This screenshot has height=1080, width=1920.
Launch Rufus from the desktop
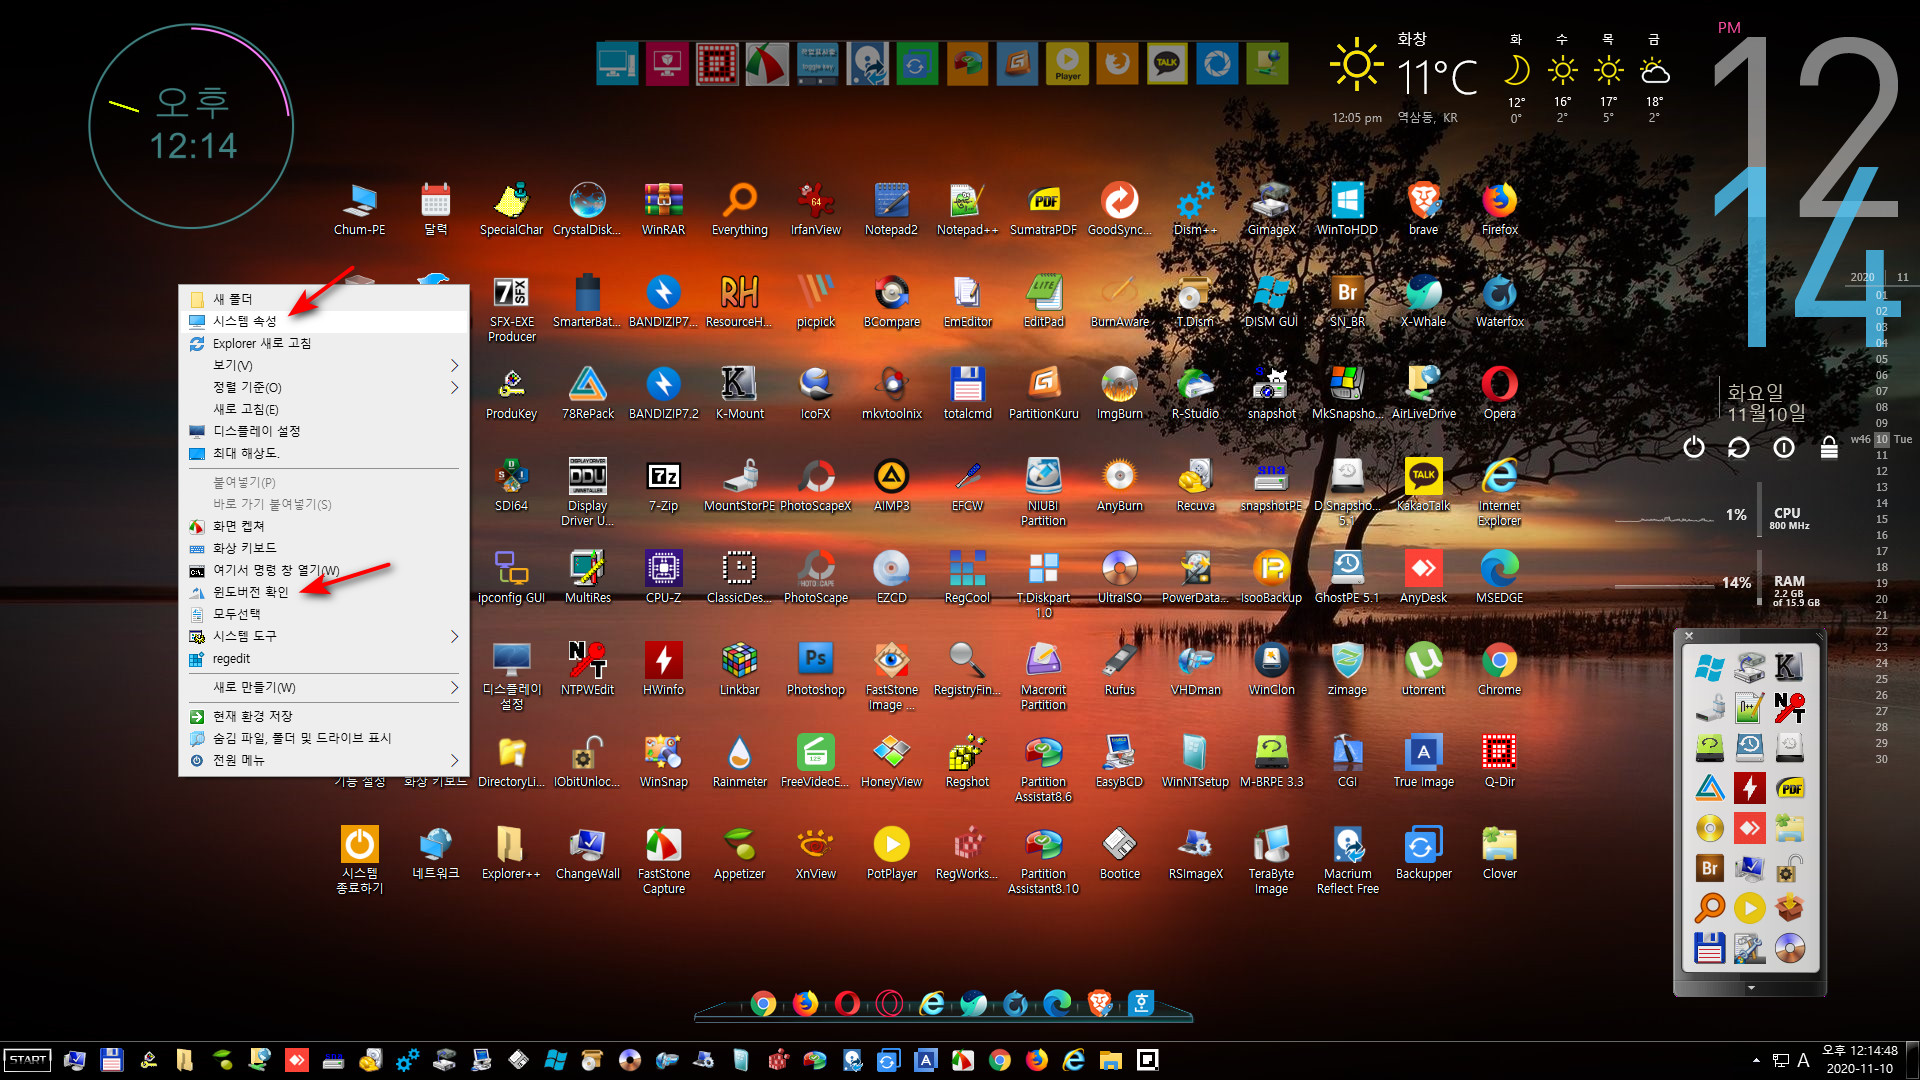click(1119, 669)
